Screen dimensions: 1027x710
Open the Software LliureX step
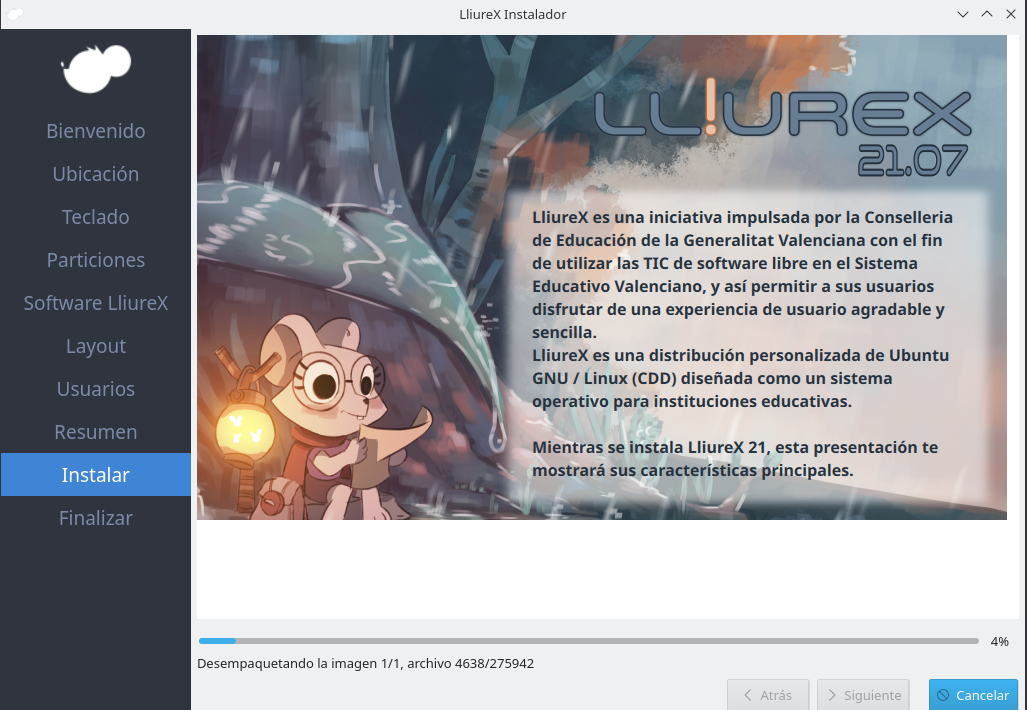pos(96,303)
